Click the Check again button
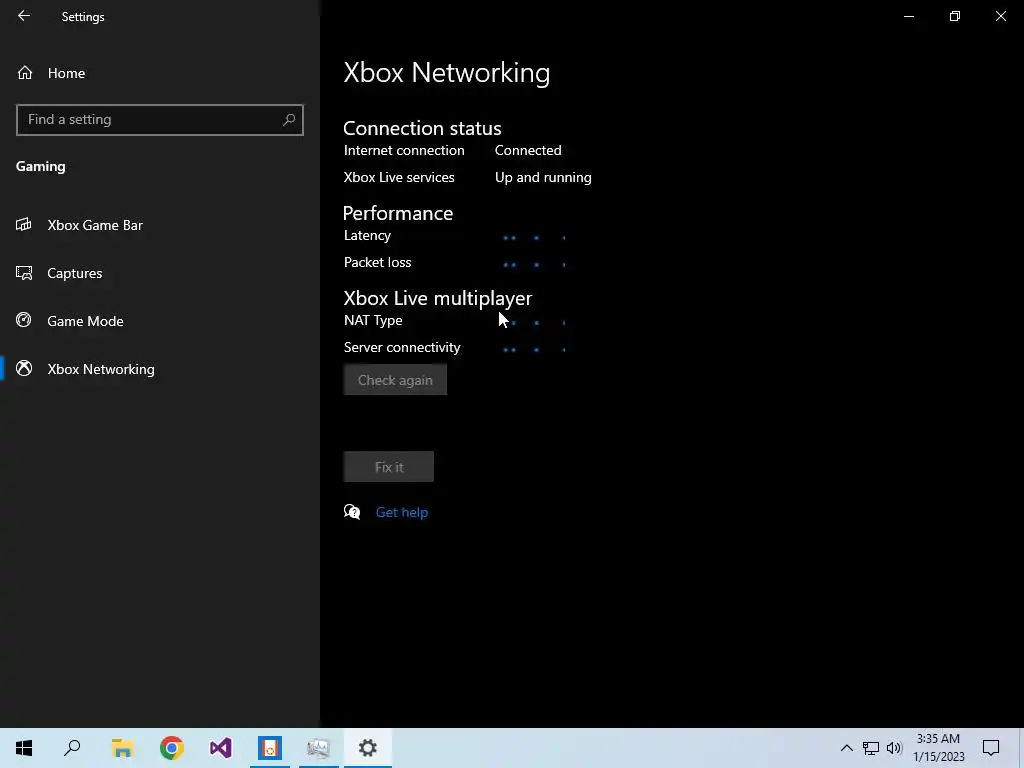Screen dimensions: 1024x768 pos(395,380)
